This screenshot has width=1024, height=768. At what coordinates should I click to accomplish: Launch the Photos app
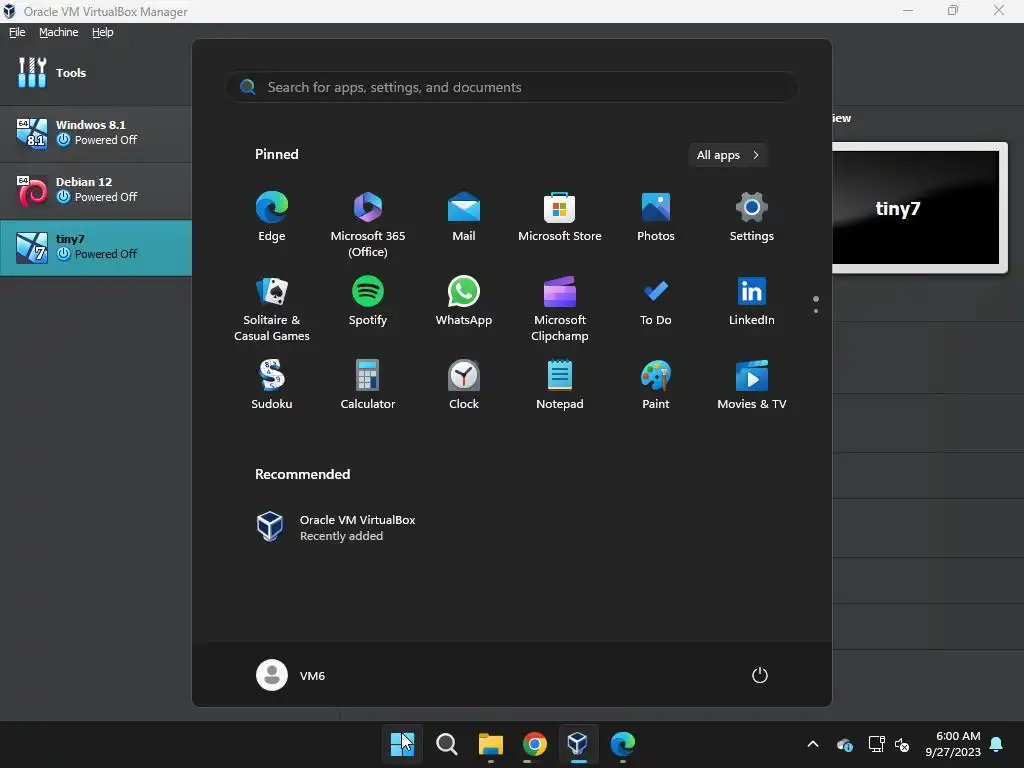(656, 217)
